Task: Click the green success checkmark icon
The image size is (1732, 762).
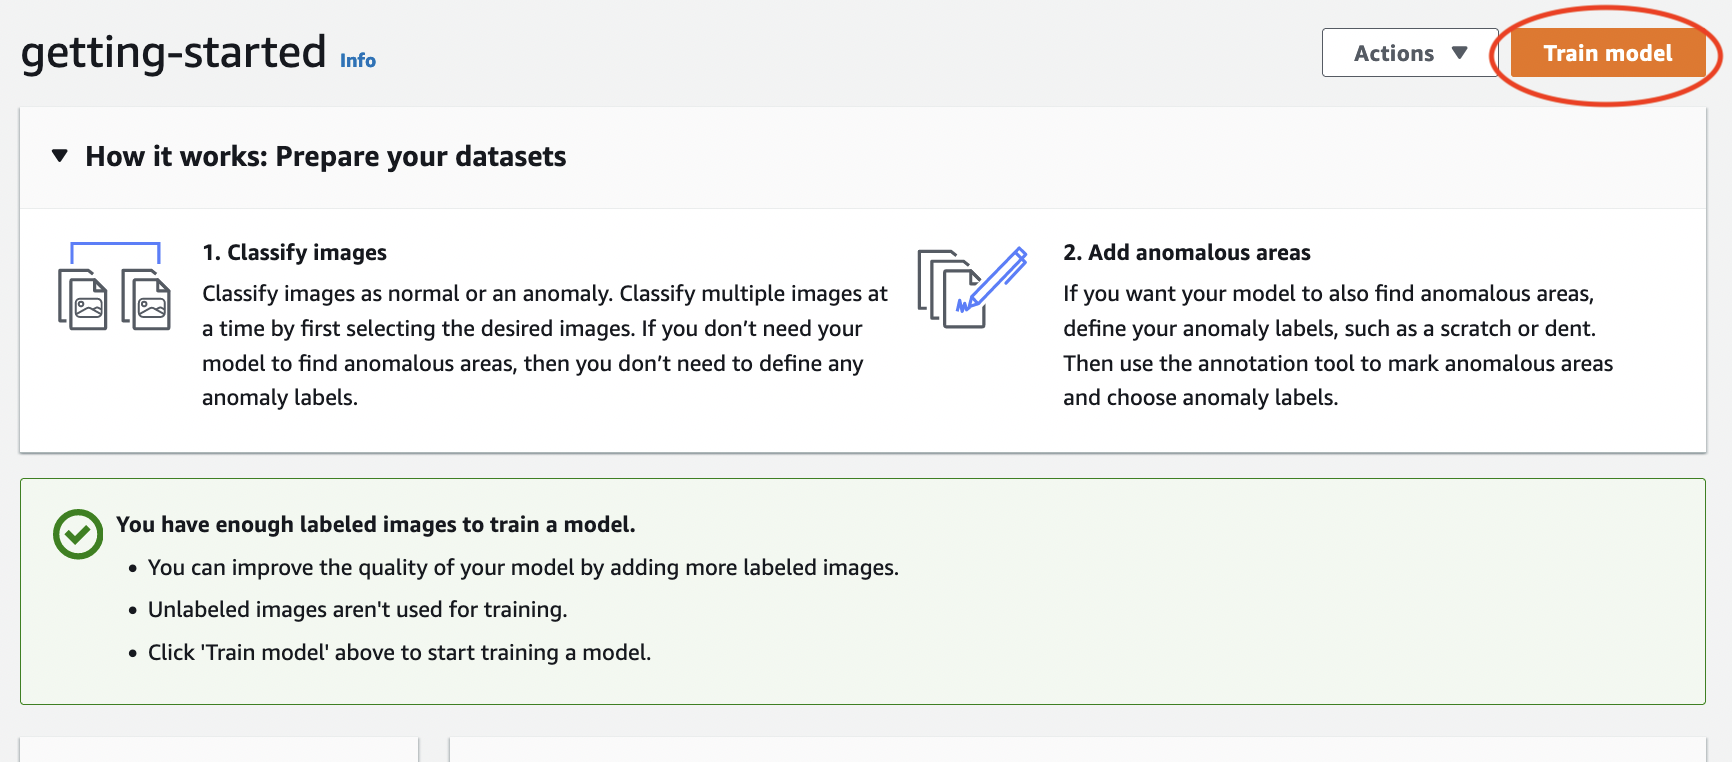Action: [x=78, y=534]
